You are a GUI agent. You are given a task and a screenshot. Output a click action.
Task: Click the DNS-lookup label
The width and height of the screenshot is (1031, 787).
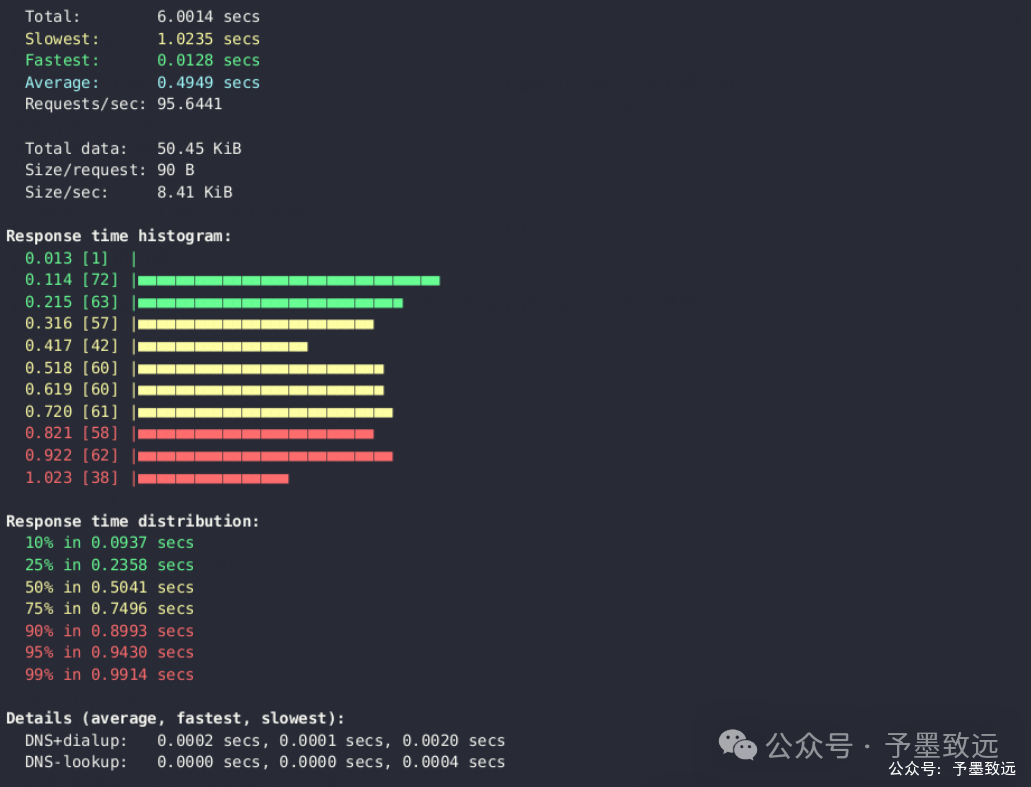tap(76, 762)
